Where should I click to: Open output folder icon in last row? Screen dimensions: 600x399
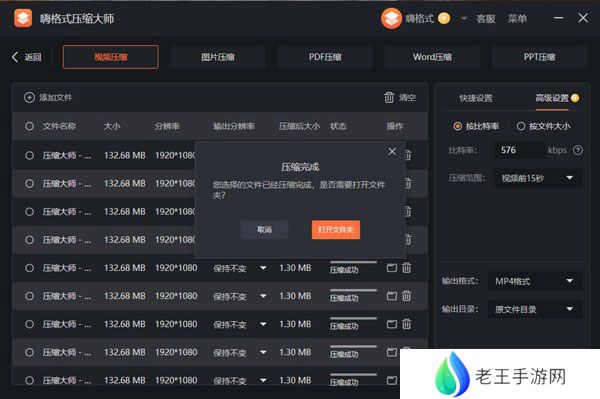(x=391, y=381)
